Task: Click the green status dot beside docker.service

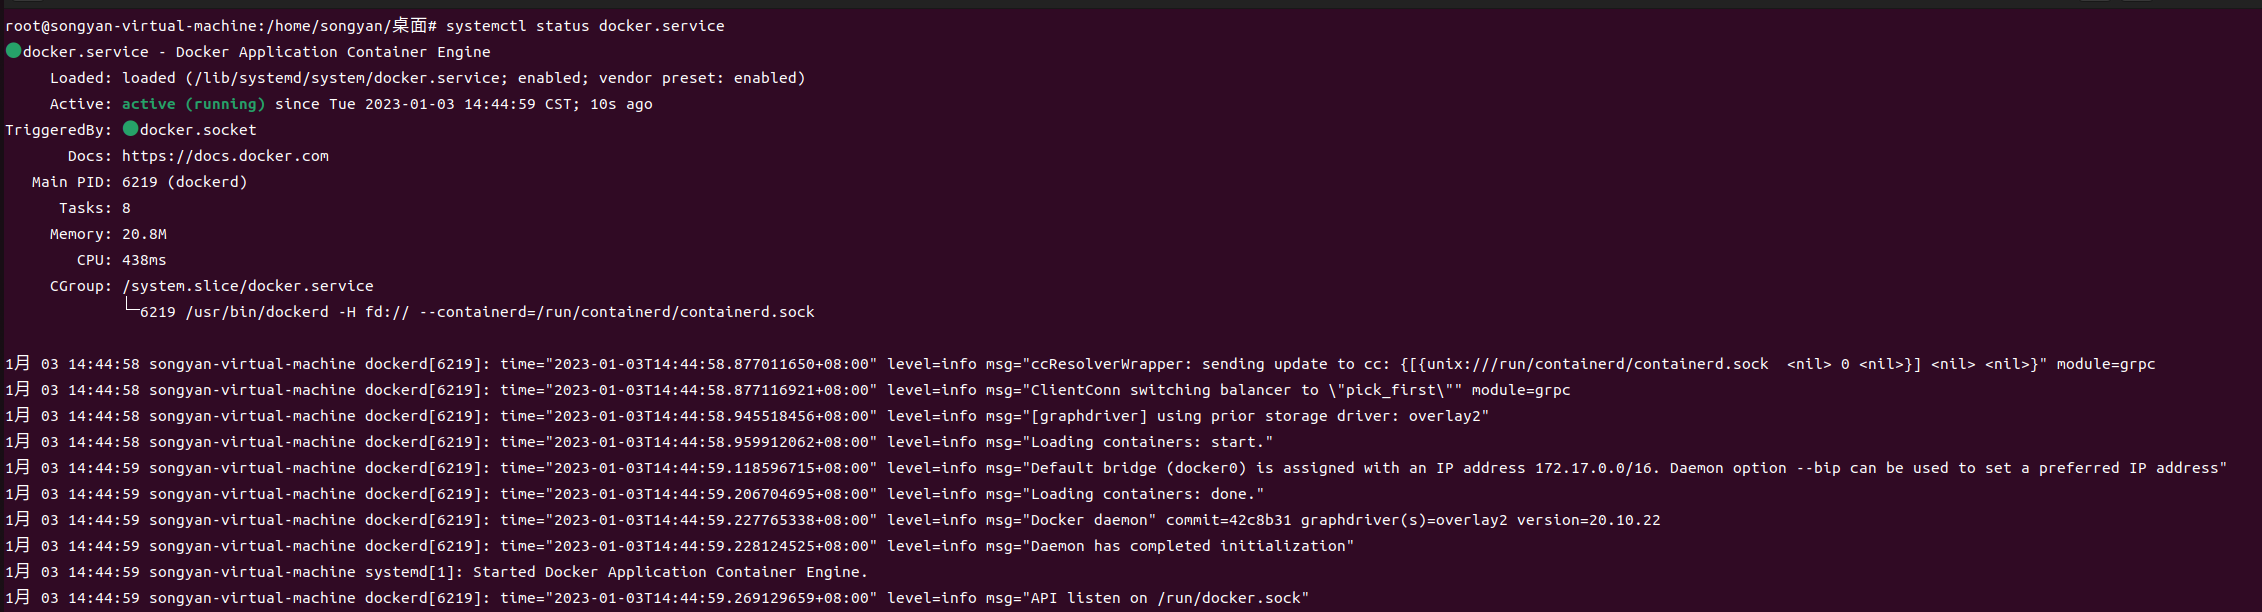Action: pyautogui.click(x=13, y=50)
